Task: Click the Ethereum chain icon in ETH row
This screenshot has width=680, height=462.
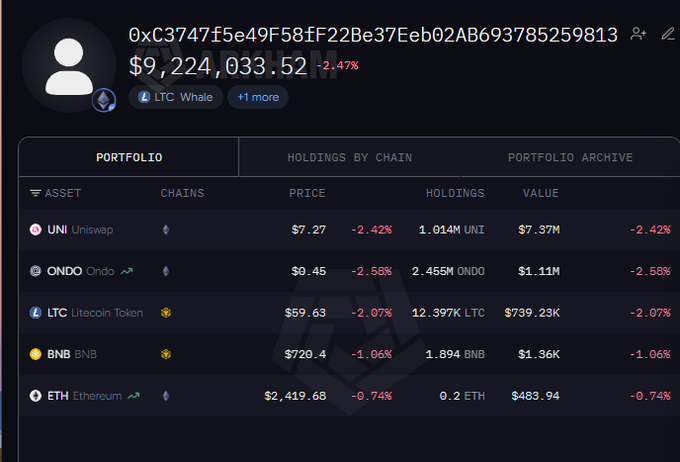Action: [x=166, y=396]
